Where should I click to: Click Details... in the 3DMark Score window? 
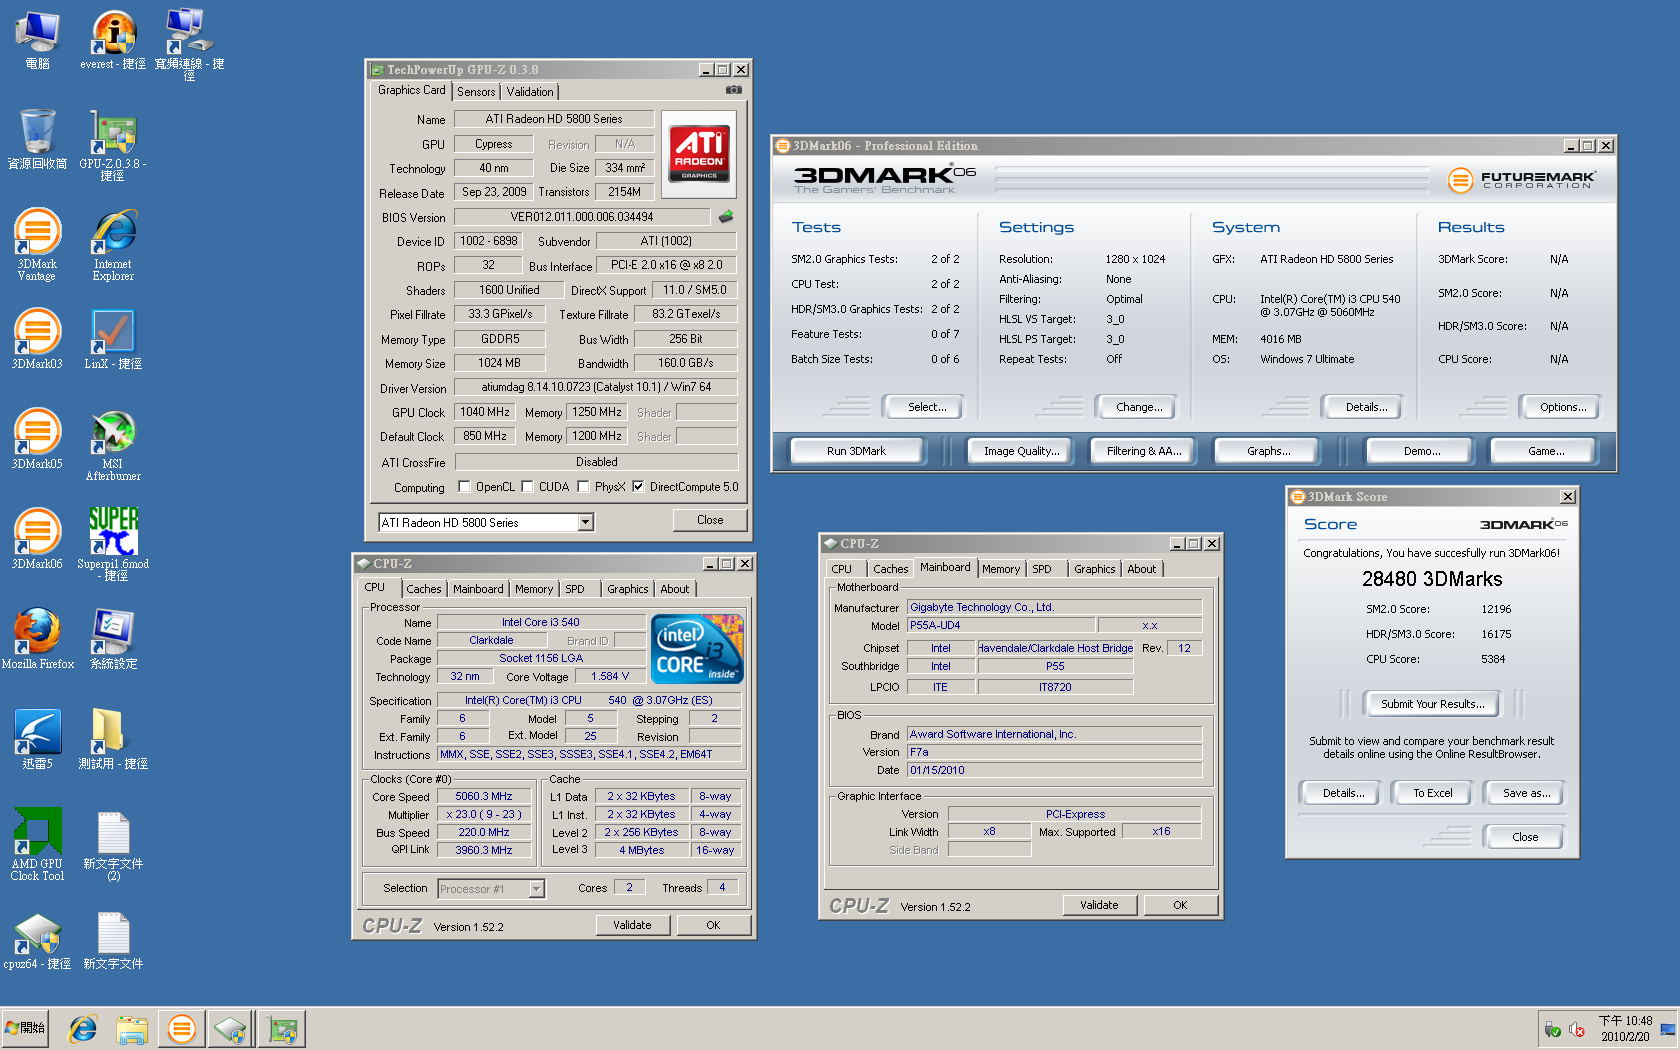1343,793
